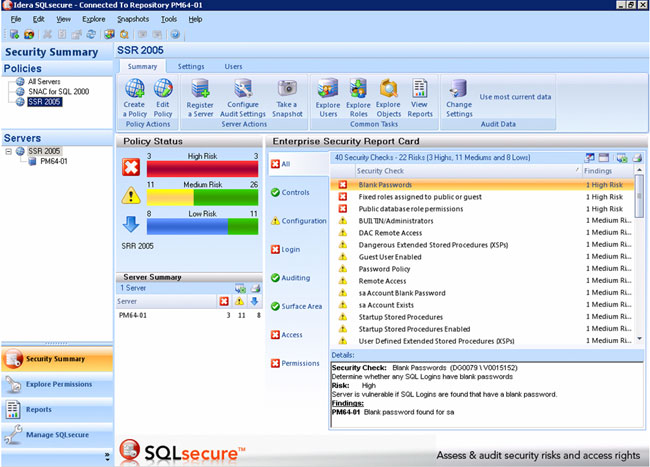This screenshot has width=650, height=467.
Task: Select SSR 2005 policy in Policies tree
Action: [x=45, y=102]
